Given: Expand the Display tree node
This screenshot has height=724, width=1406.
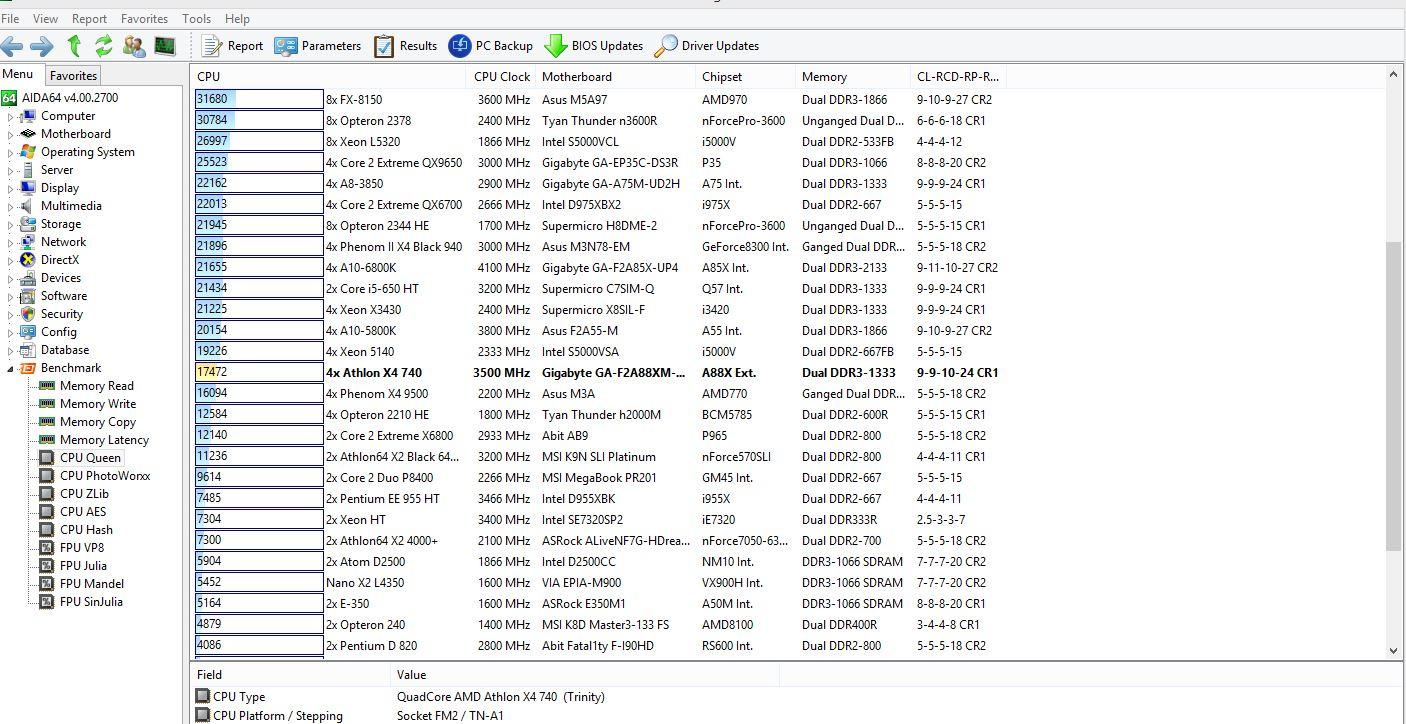Looking at the screenshot, I should tap(11, 188).
